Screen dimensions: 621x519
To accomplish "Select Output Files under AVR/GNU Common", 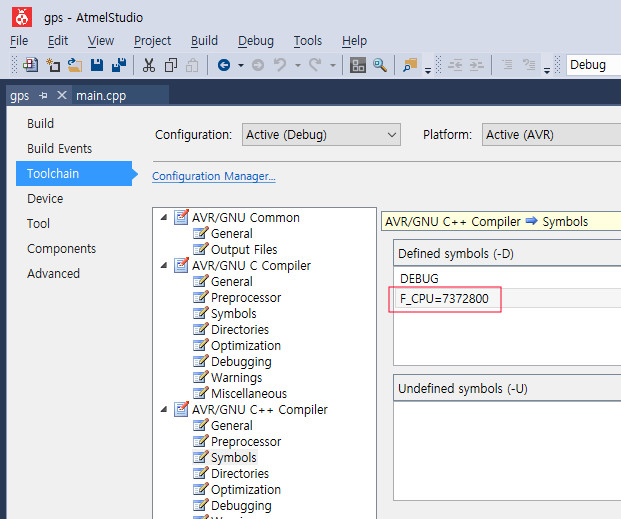I will pos(244,250).
